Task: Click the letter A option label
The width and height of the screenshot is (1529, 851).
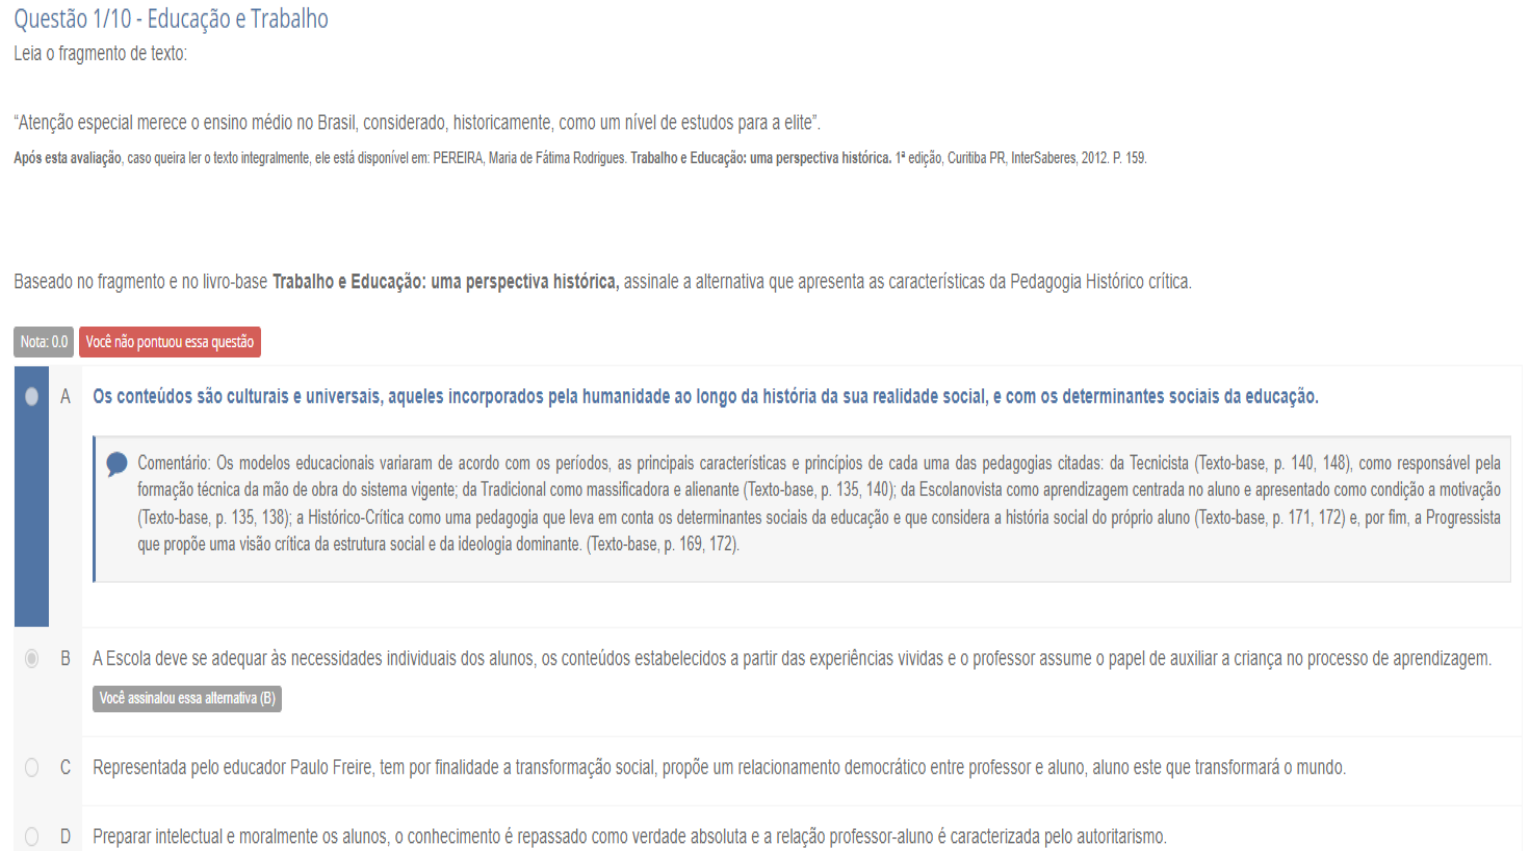Action: click(x=66, y=397)
